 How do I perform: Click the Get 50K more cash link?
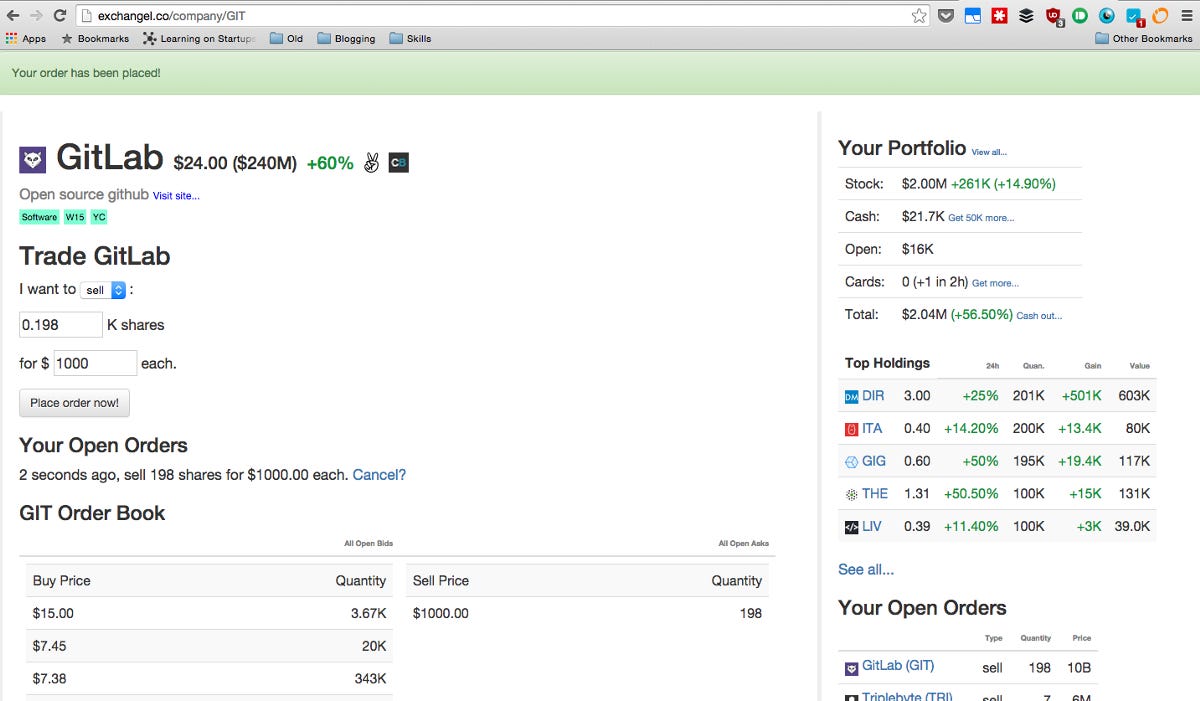click(981, 217)
